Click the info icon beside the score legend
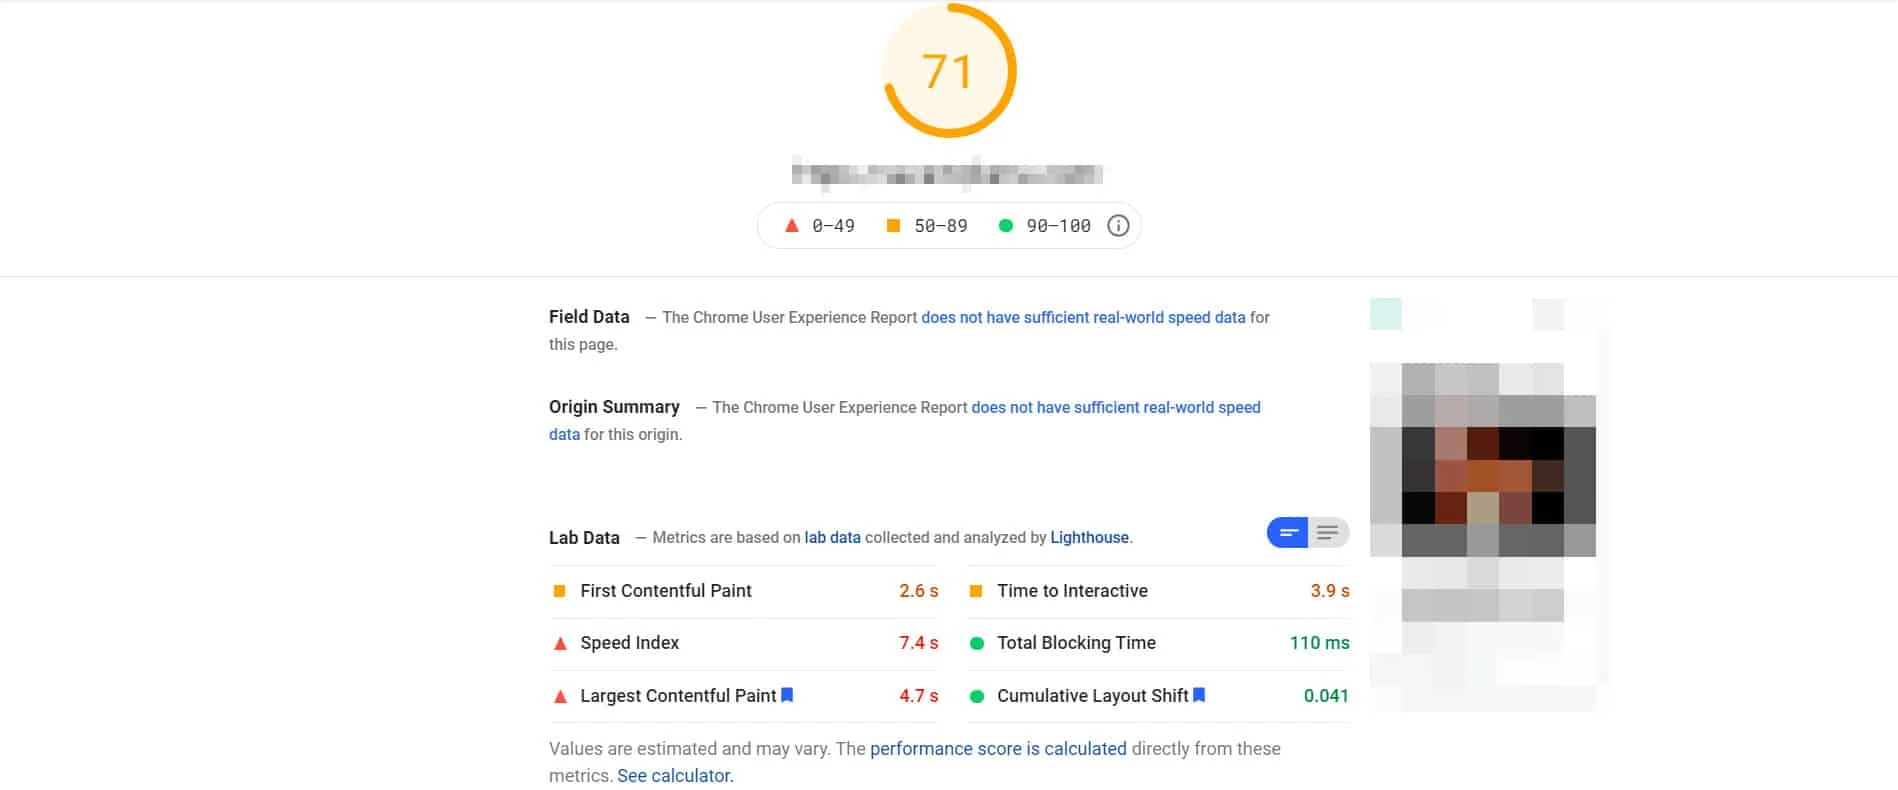1898x790 pixels. (1118, 225)
